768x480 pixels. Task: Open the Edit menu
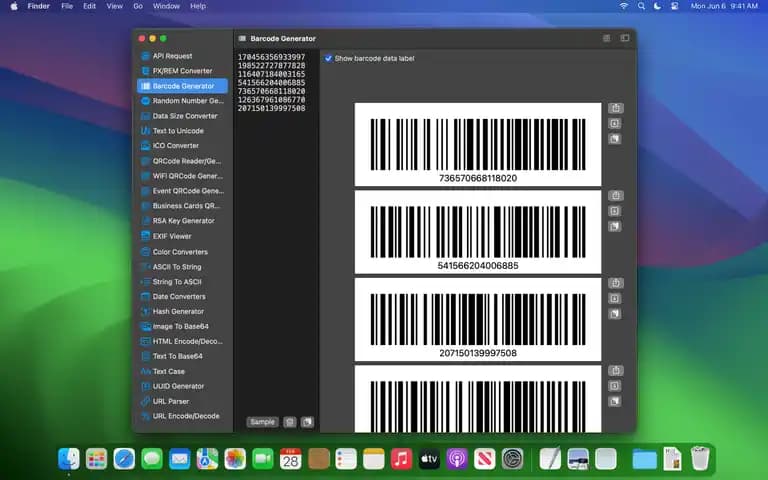tap(89, 6)
